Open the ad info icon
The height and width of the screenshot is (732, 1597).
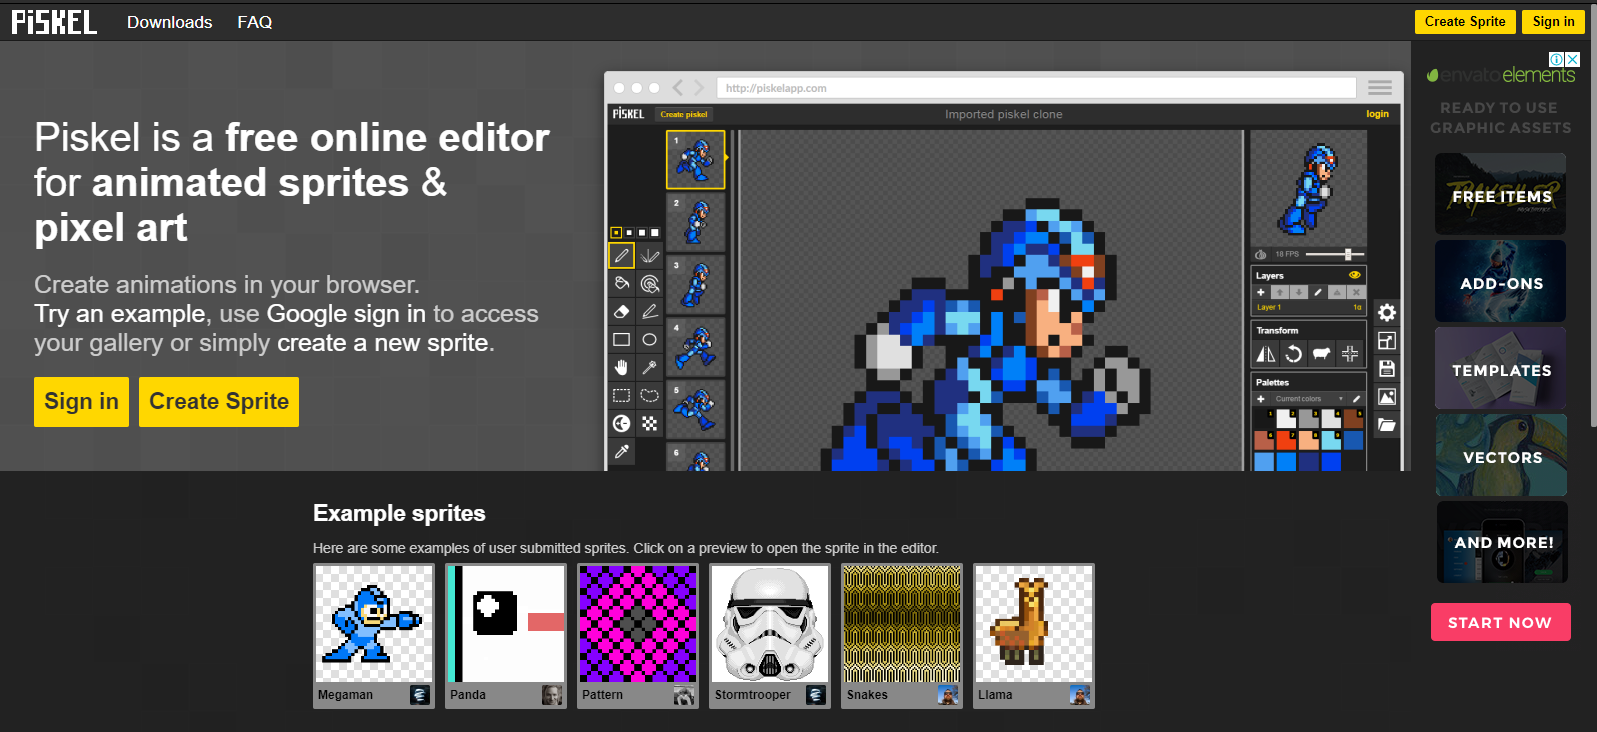pos(1556,59)
